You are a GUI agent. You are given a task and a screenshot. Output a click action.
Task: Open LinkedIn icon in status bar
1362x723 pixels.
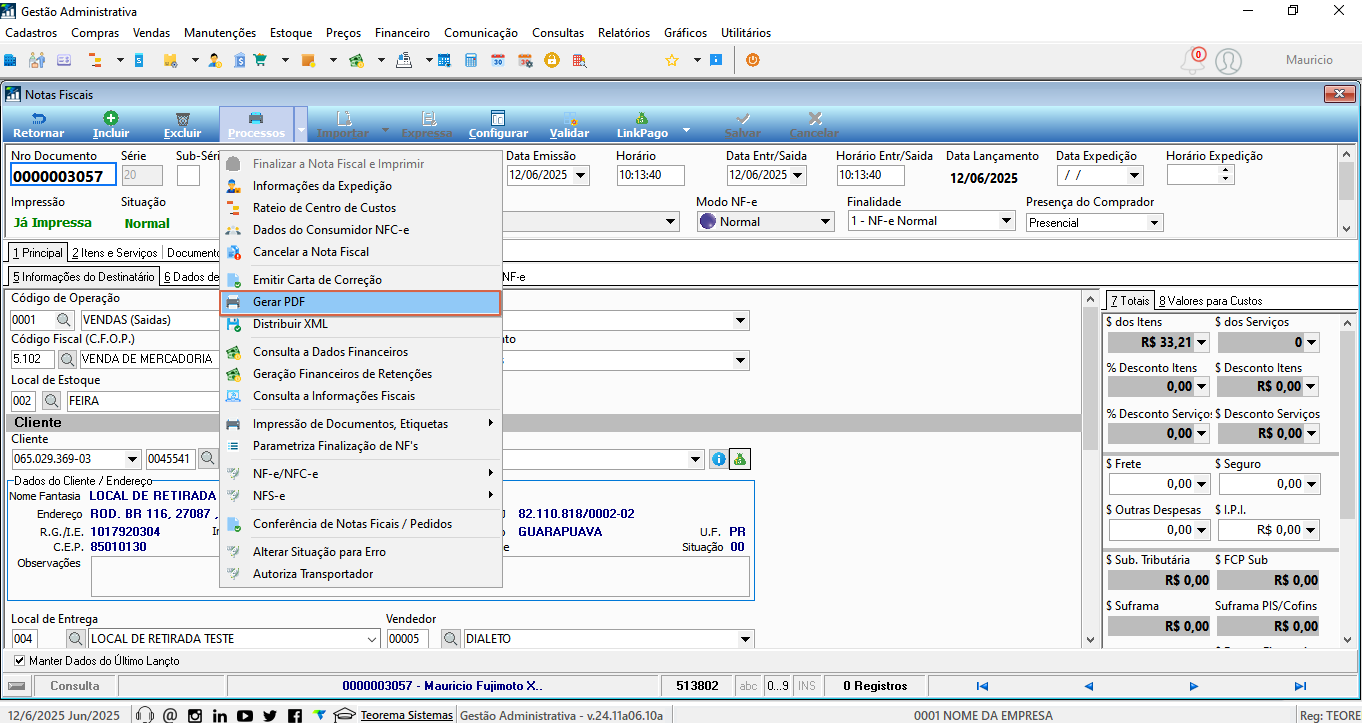coord(219,715)
